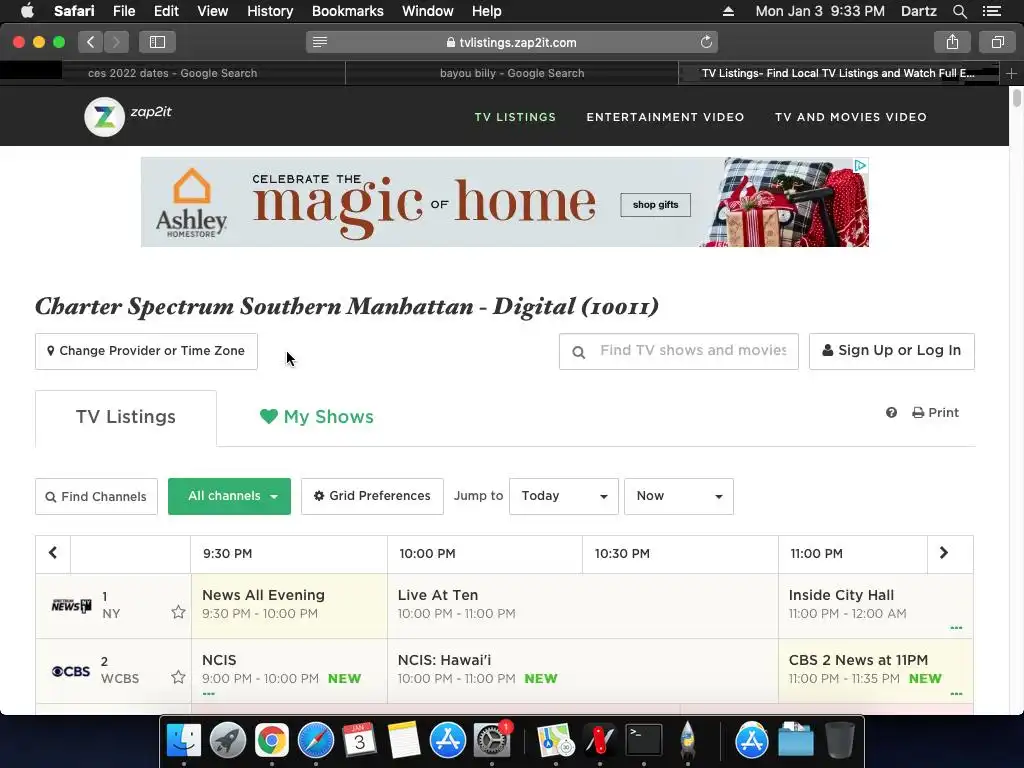The image size is (1024, 768).
Task: Click TV LISTINGS nav link
Action: click(x=515, y=117)
